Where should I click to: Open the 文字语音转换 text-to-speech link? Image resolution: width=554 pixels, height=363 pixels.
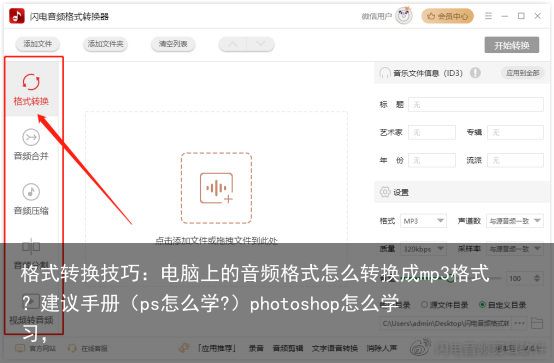335,348
